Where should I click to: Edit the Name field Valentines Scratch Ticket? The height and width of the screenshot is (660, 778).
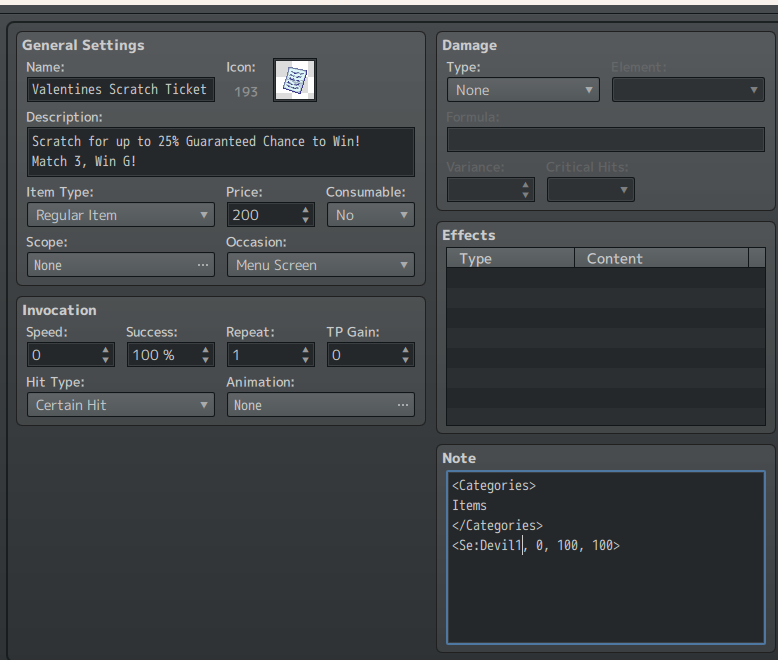121,89
